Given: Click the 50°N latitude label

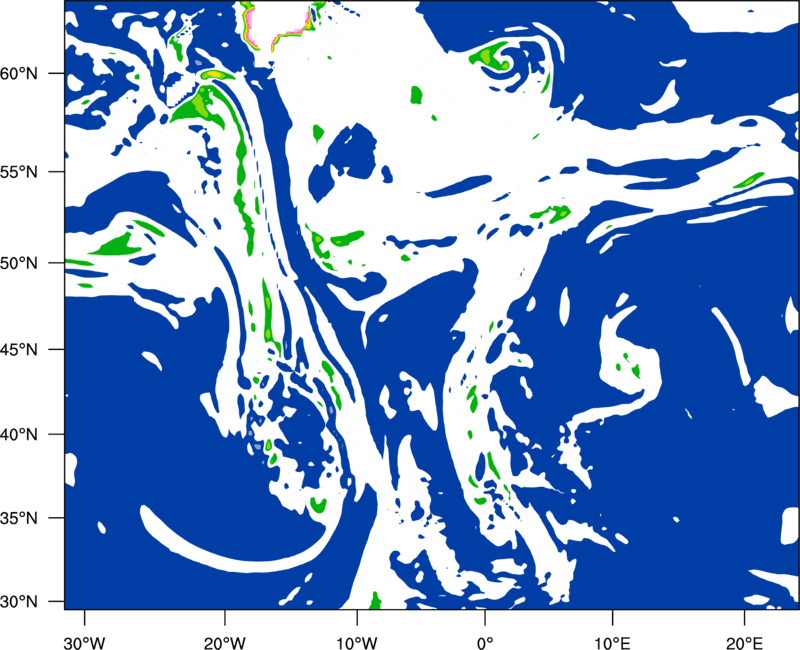Looking at the screenshot, I should point(19,263).
